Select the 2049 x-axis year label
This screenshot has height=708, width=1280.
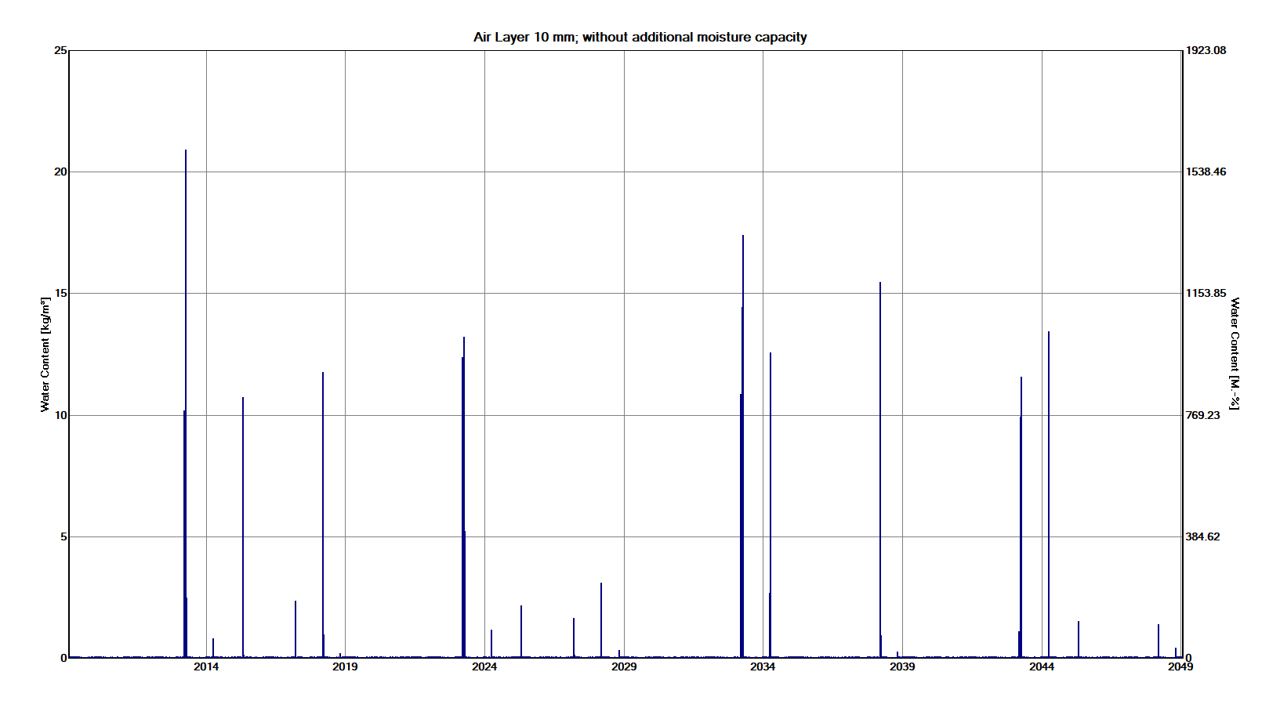(x=1179, y=667)
